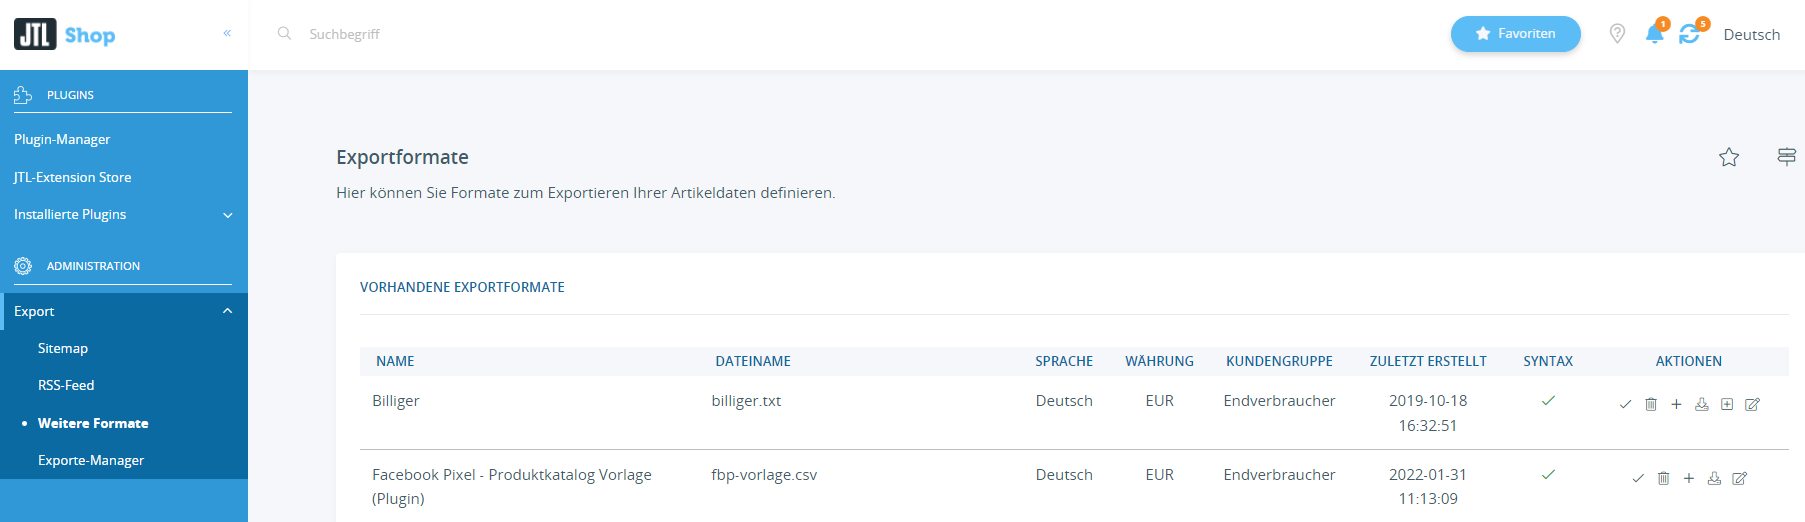
Task: Go to Exporte-Manager menu item
Action: (91, 460)
